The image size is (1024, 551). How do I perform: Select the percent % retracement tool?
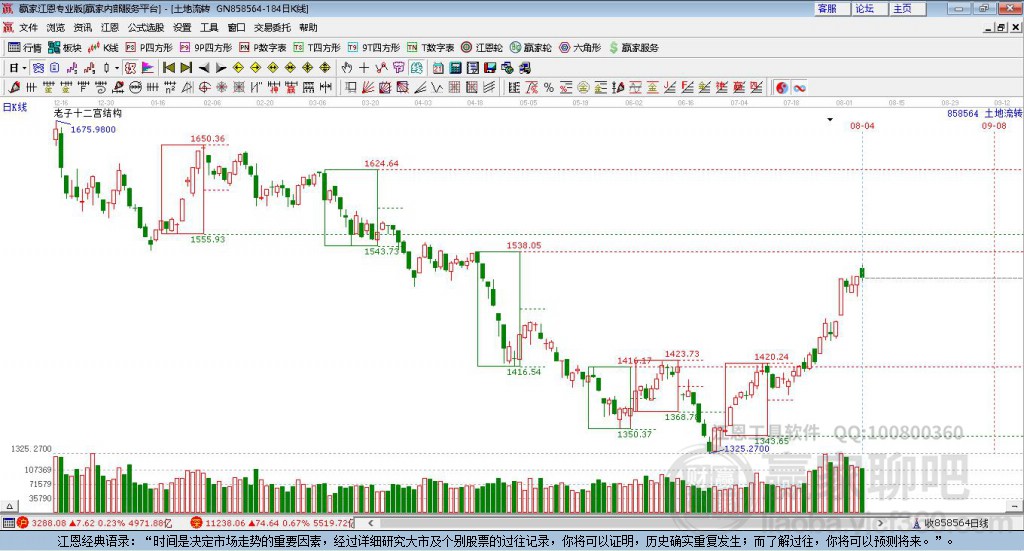(549, 87)
